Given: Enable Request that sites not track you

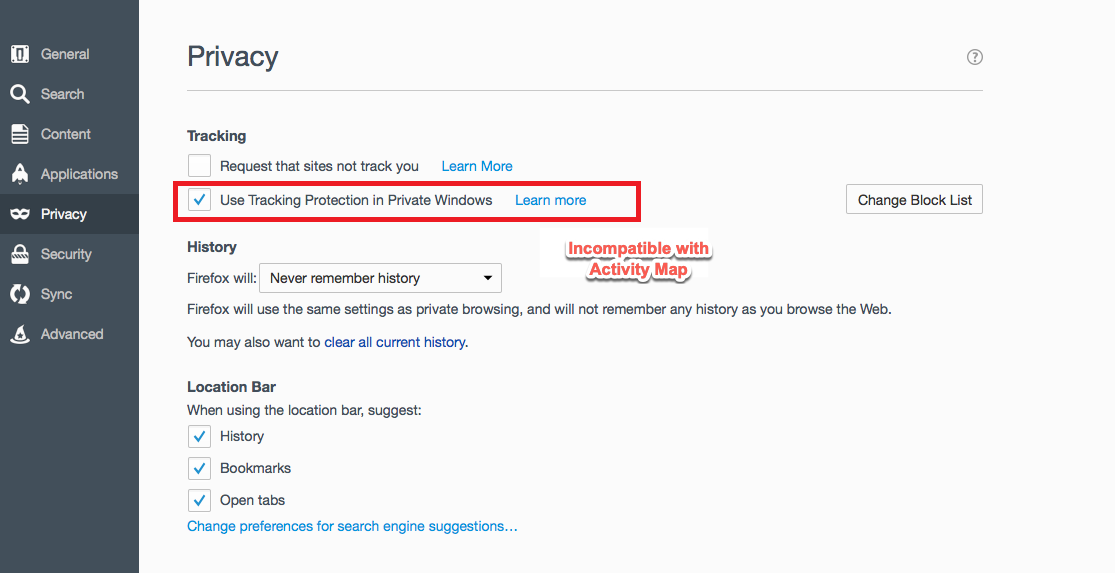Looking at the screenshot, I should click(x=199, y=166).
